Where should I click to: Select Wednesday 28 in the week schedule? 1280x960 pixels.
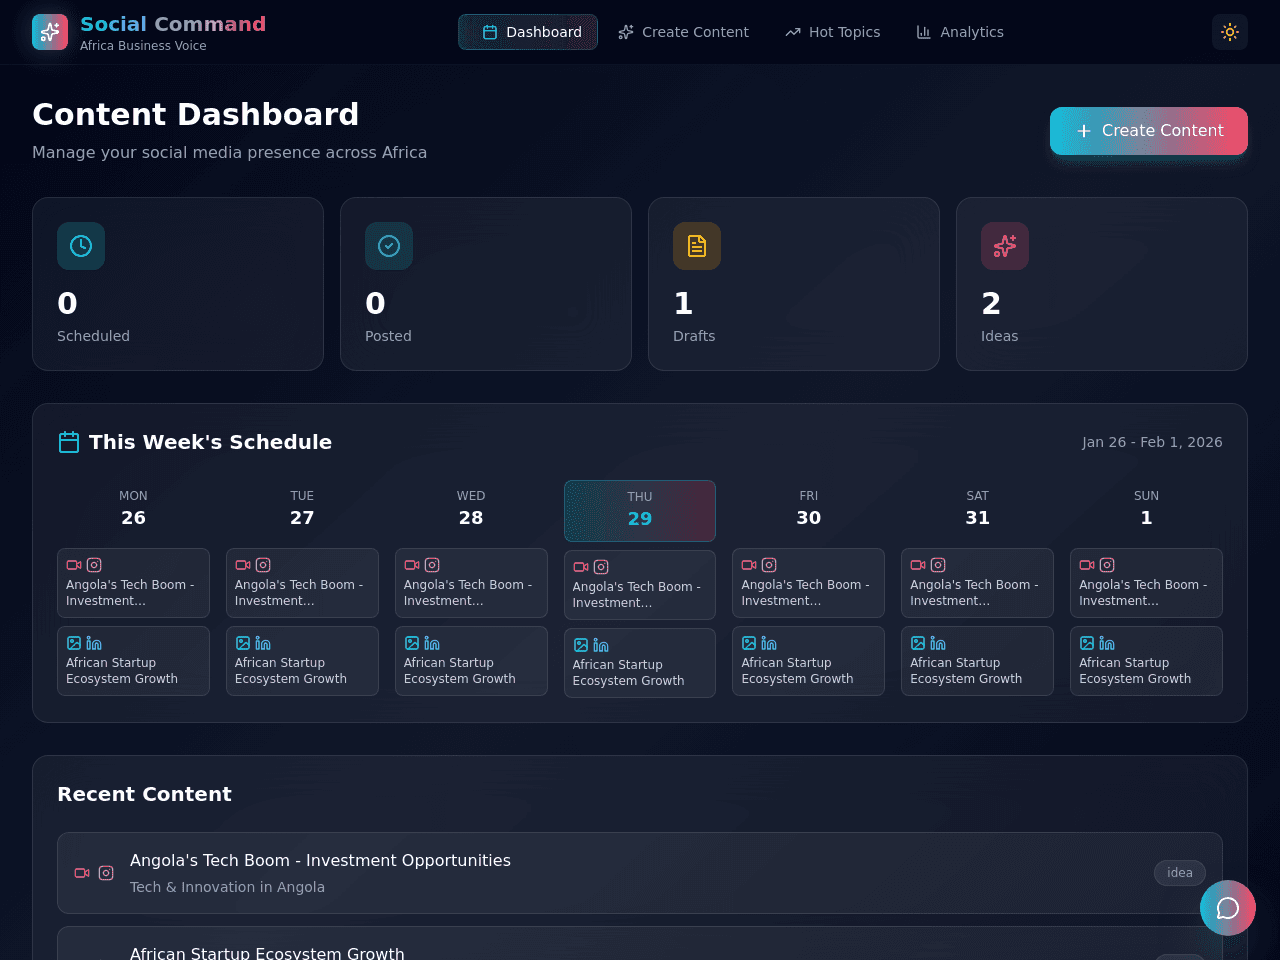coord(471,509)
